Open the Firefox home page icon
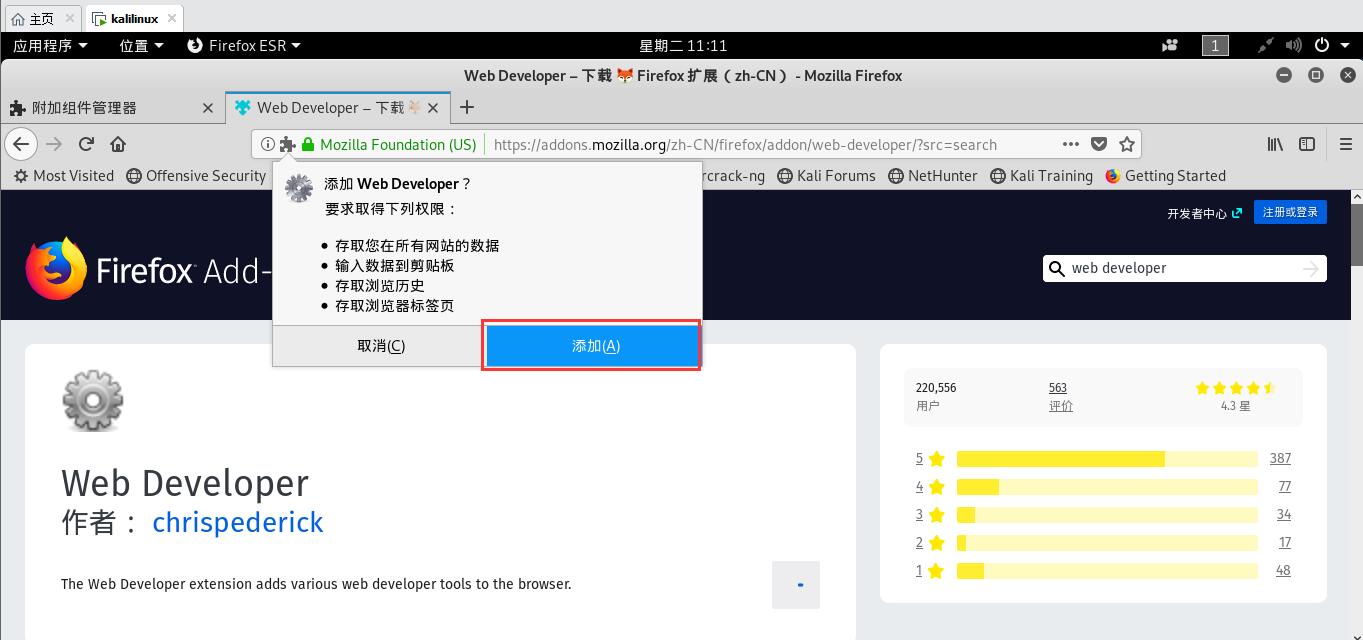The height and width of the screenshot is (640, 1363). [118, 143]
